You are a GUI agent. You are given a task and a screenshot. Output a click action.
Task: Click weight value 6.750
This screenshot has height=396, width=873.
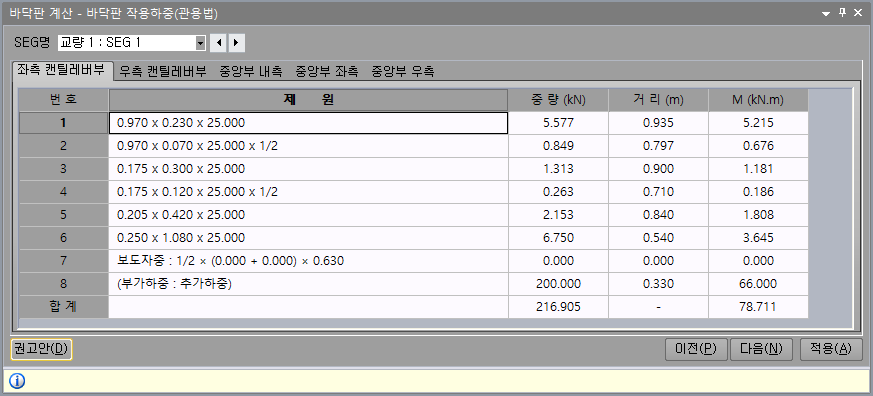coord(558,238)
